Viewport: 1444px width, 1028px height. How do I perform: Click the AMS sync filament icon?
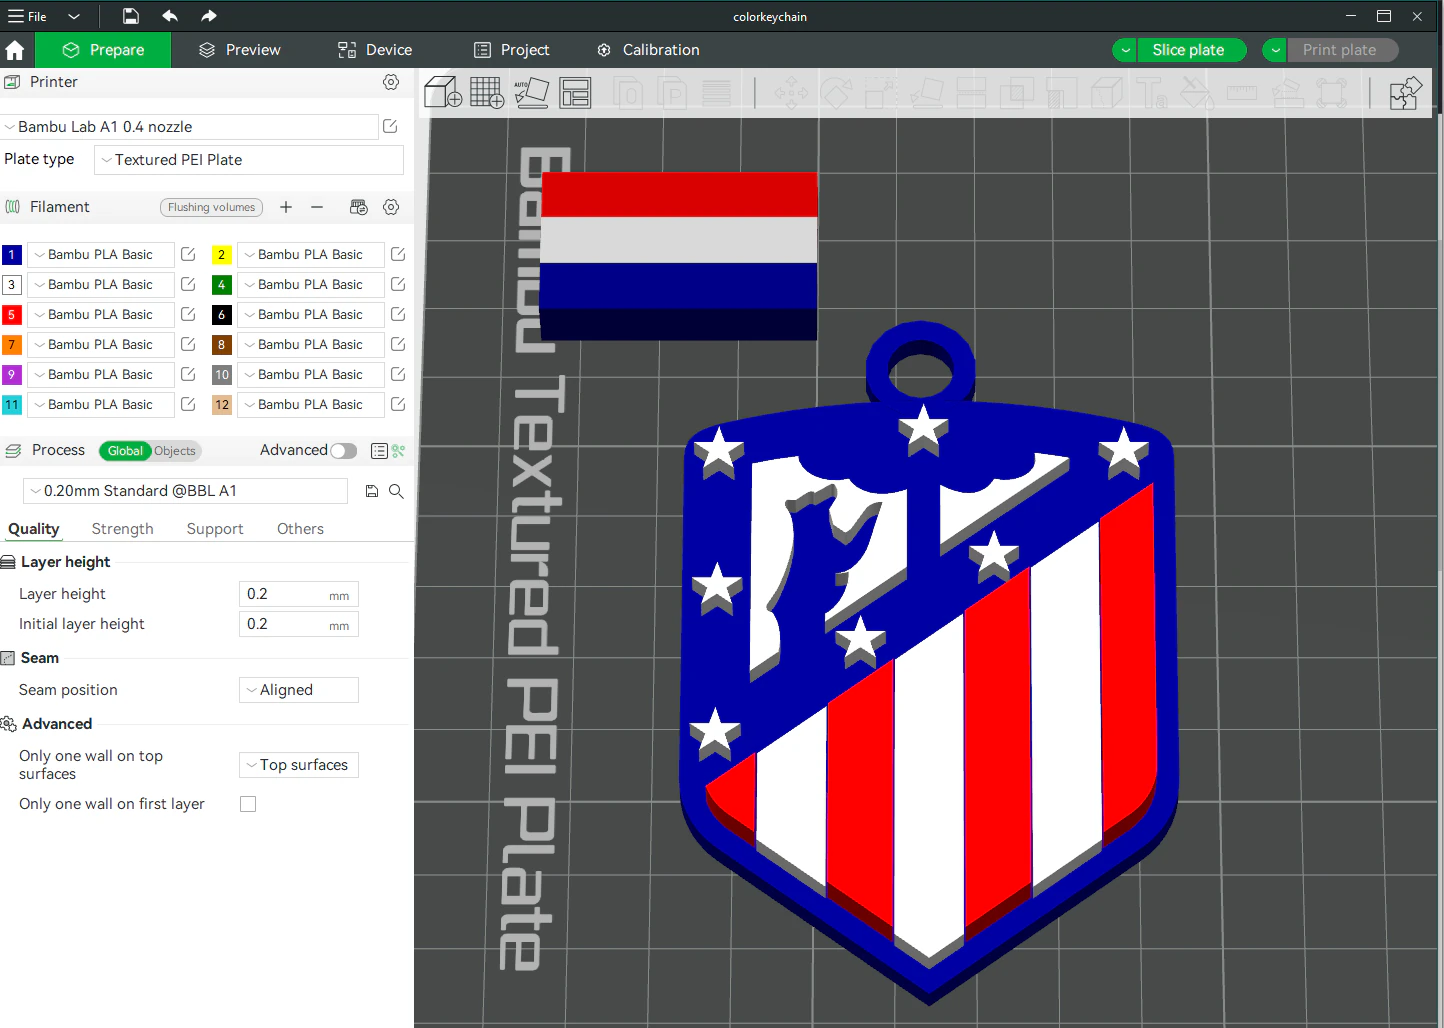tap(359, 207)
